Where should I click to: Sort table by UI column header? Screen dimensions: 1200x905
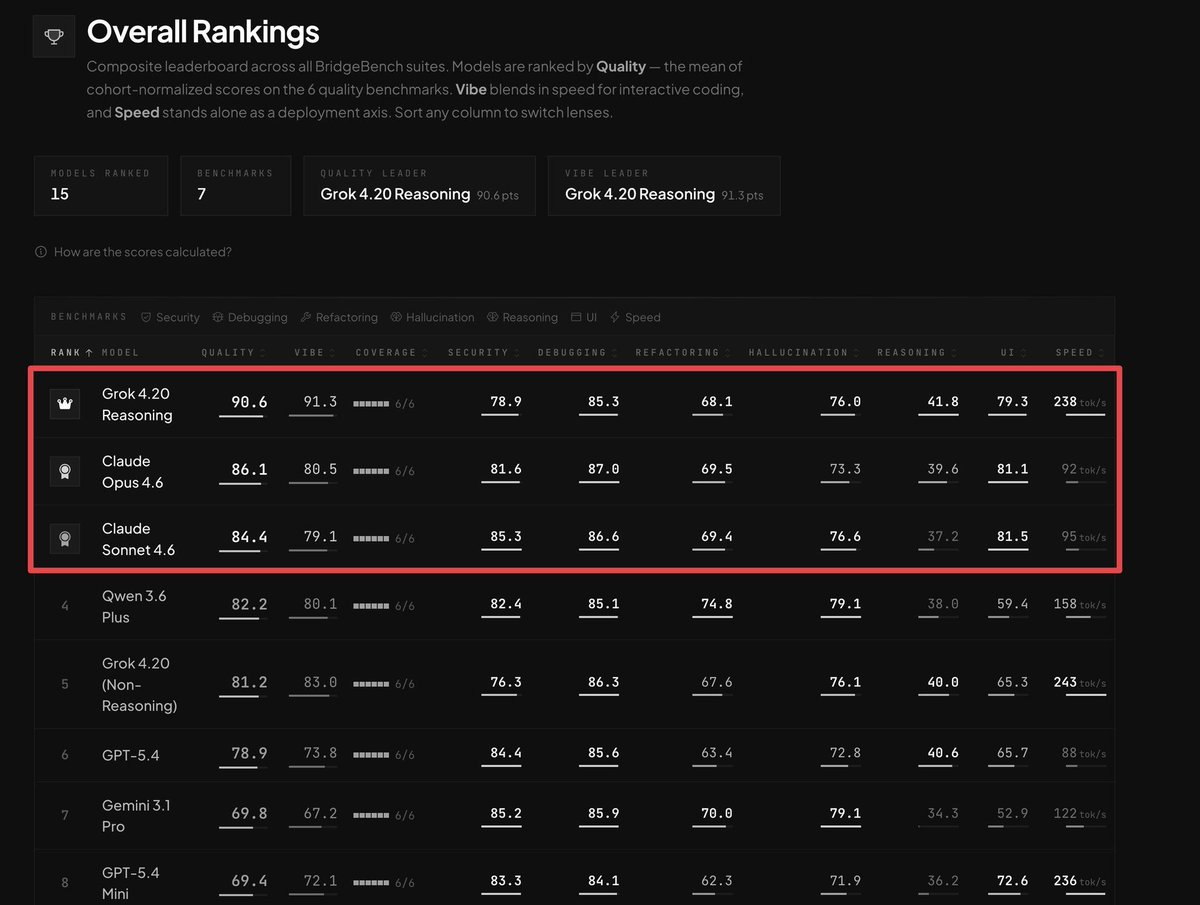click(1013, 353)
